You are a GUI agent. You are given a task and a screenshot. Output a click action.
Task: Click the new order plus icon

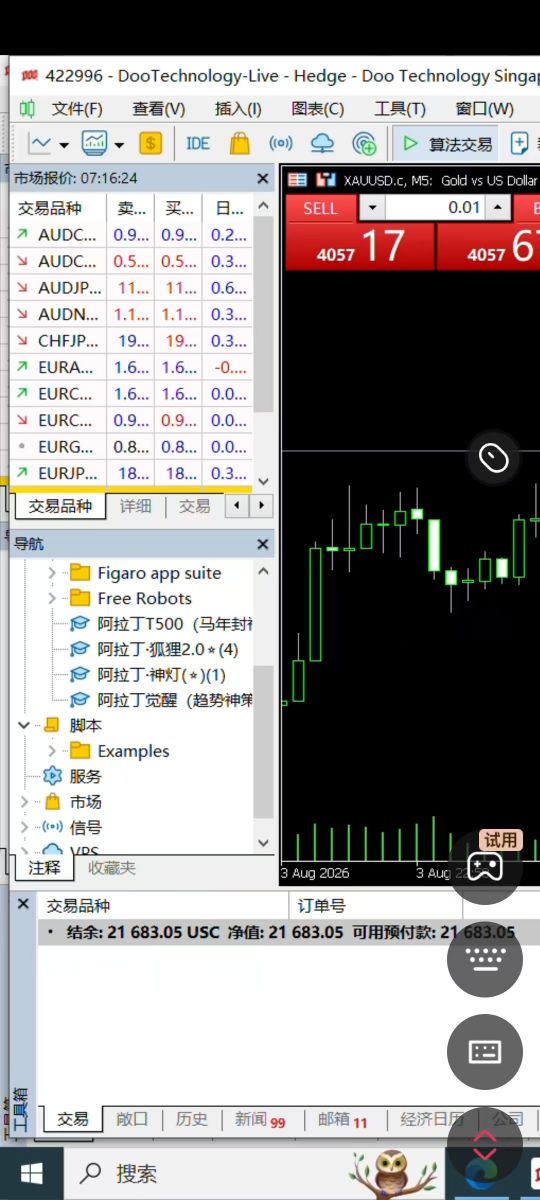tap(519, 143)
